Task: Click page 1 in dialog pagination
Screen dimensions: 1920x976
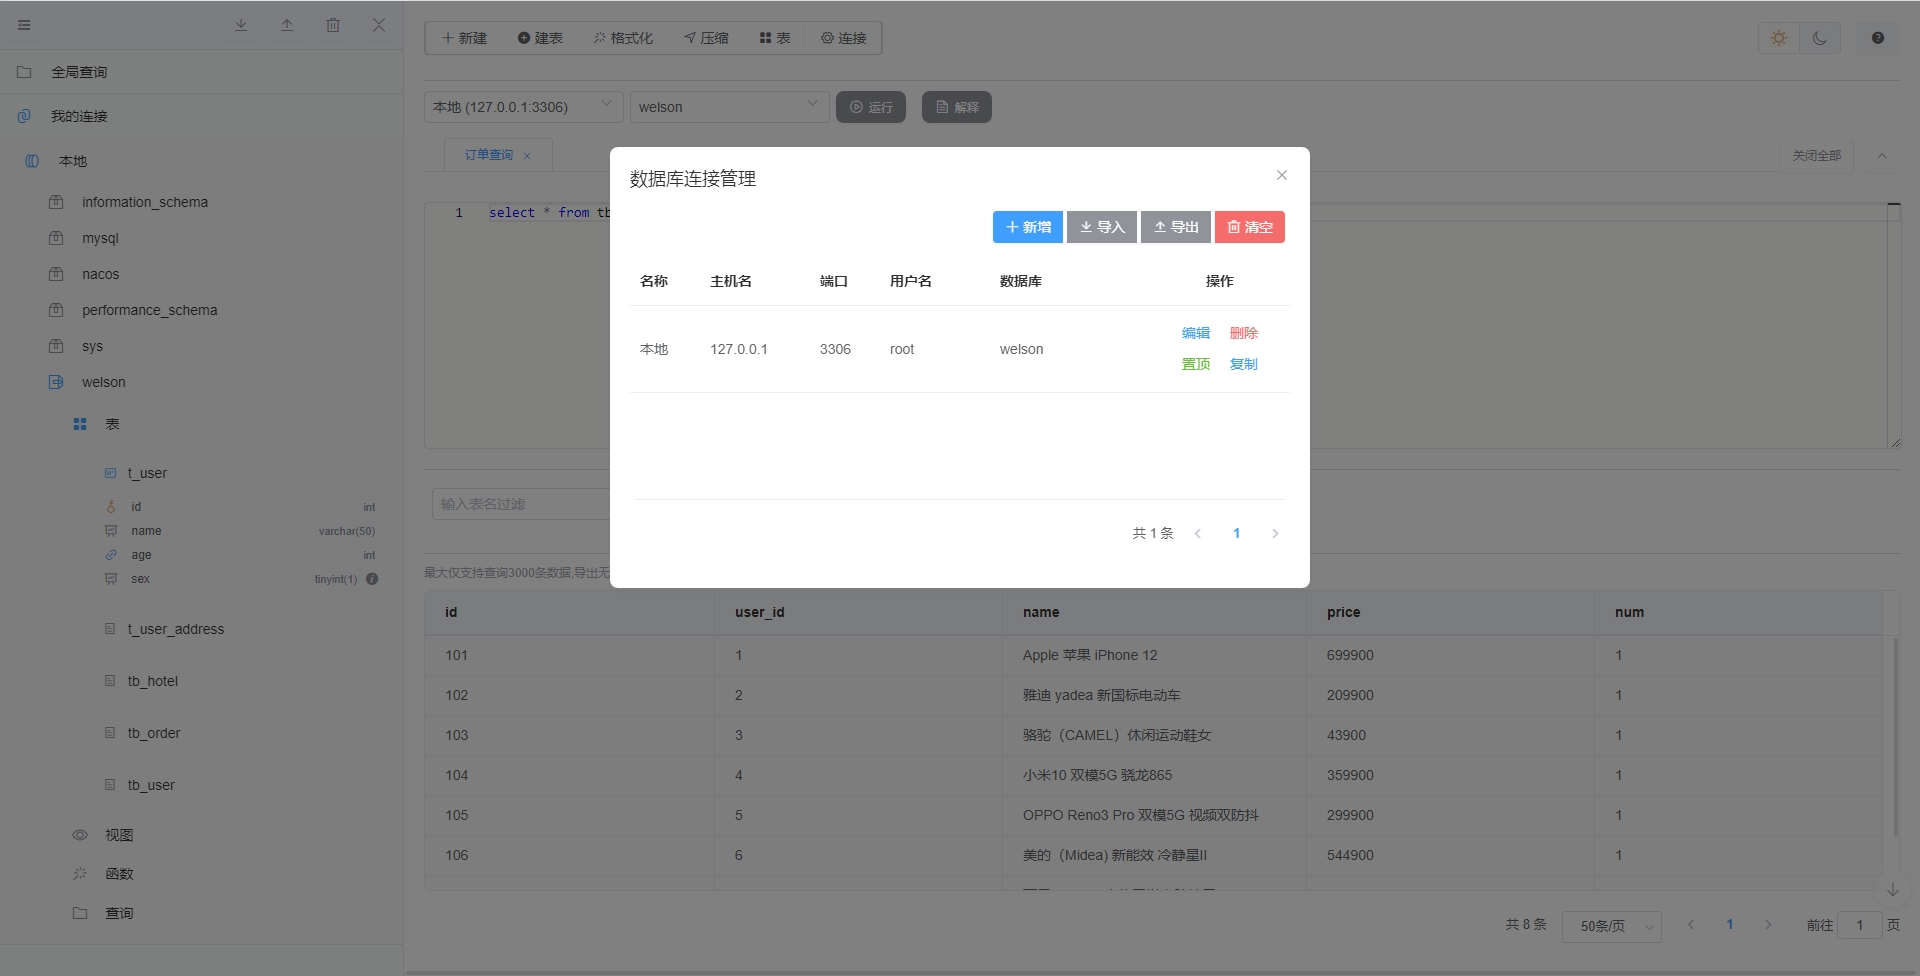Action: coord(1237,533)
